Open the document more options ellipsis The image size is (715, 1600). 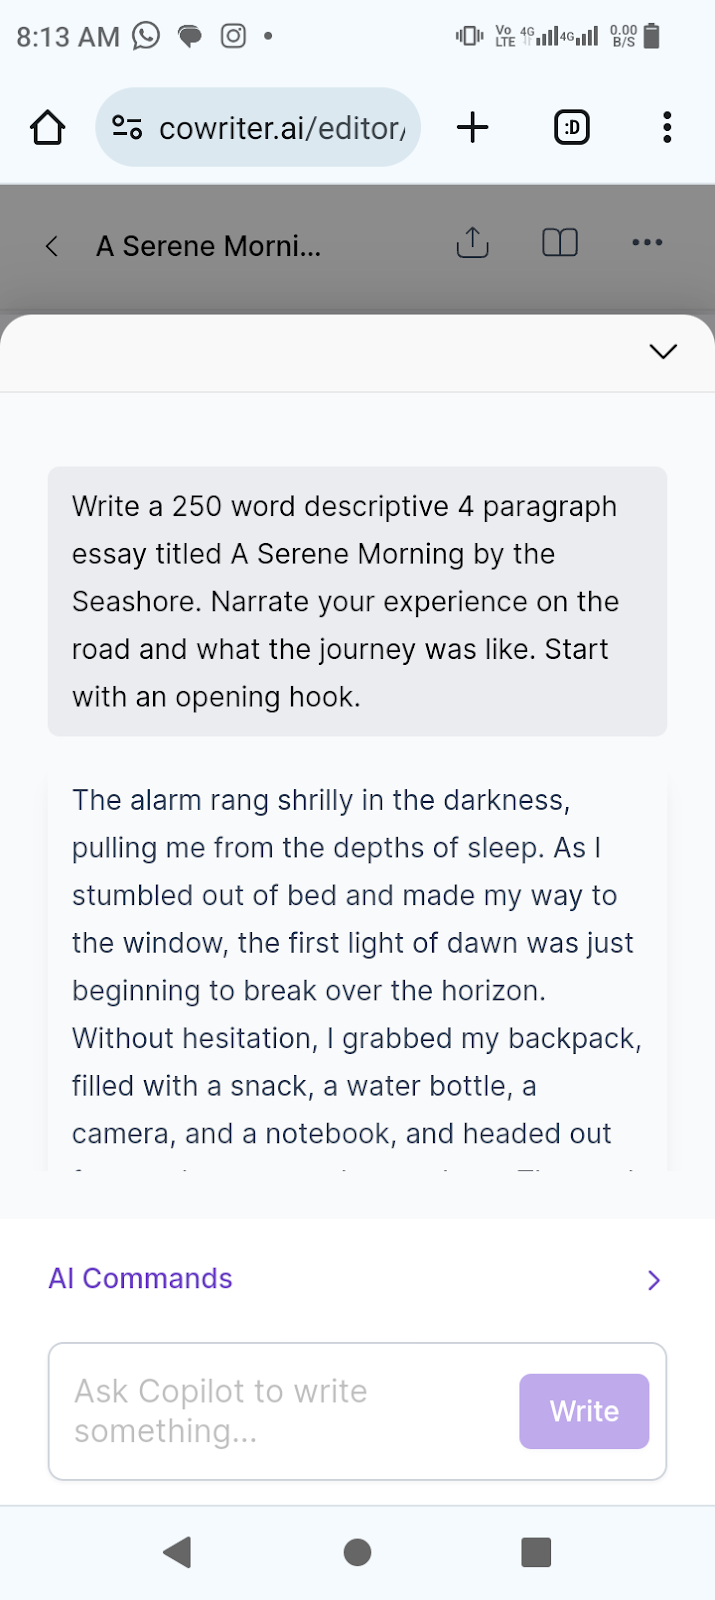pos(647,243)
